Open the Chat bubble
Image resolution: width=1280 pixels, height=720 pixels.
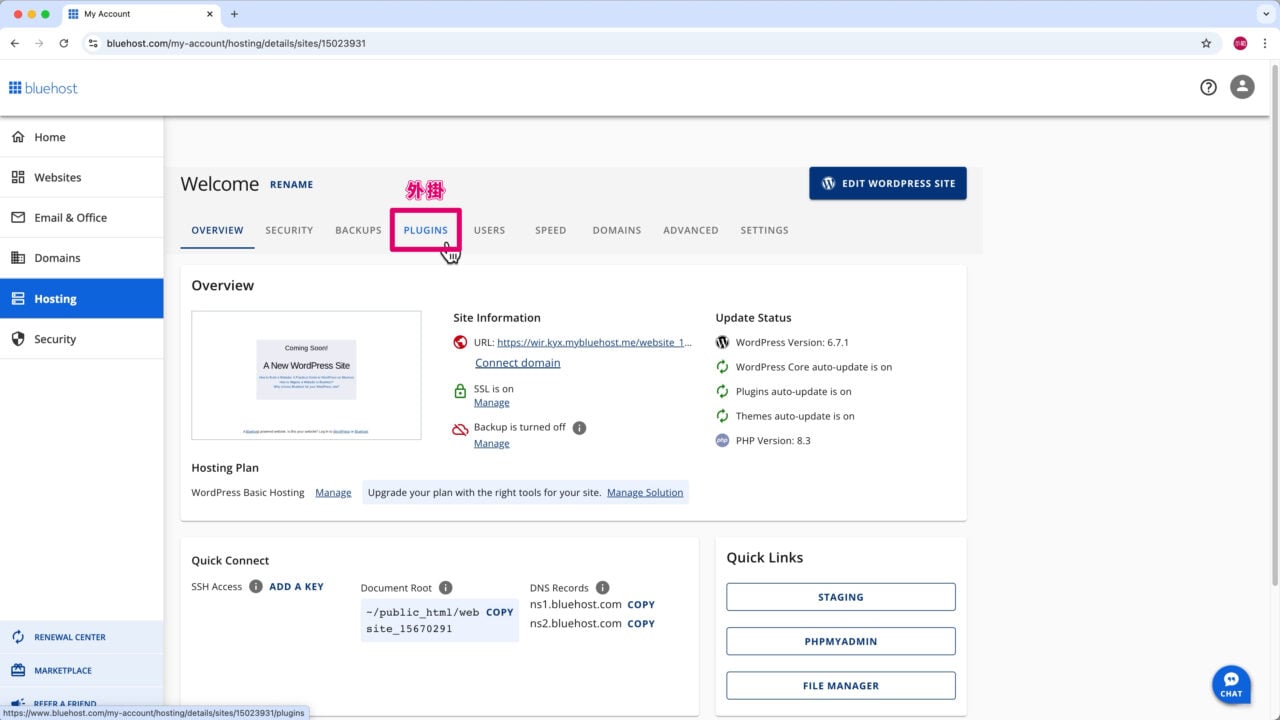pos(1231,684)
